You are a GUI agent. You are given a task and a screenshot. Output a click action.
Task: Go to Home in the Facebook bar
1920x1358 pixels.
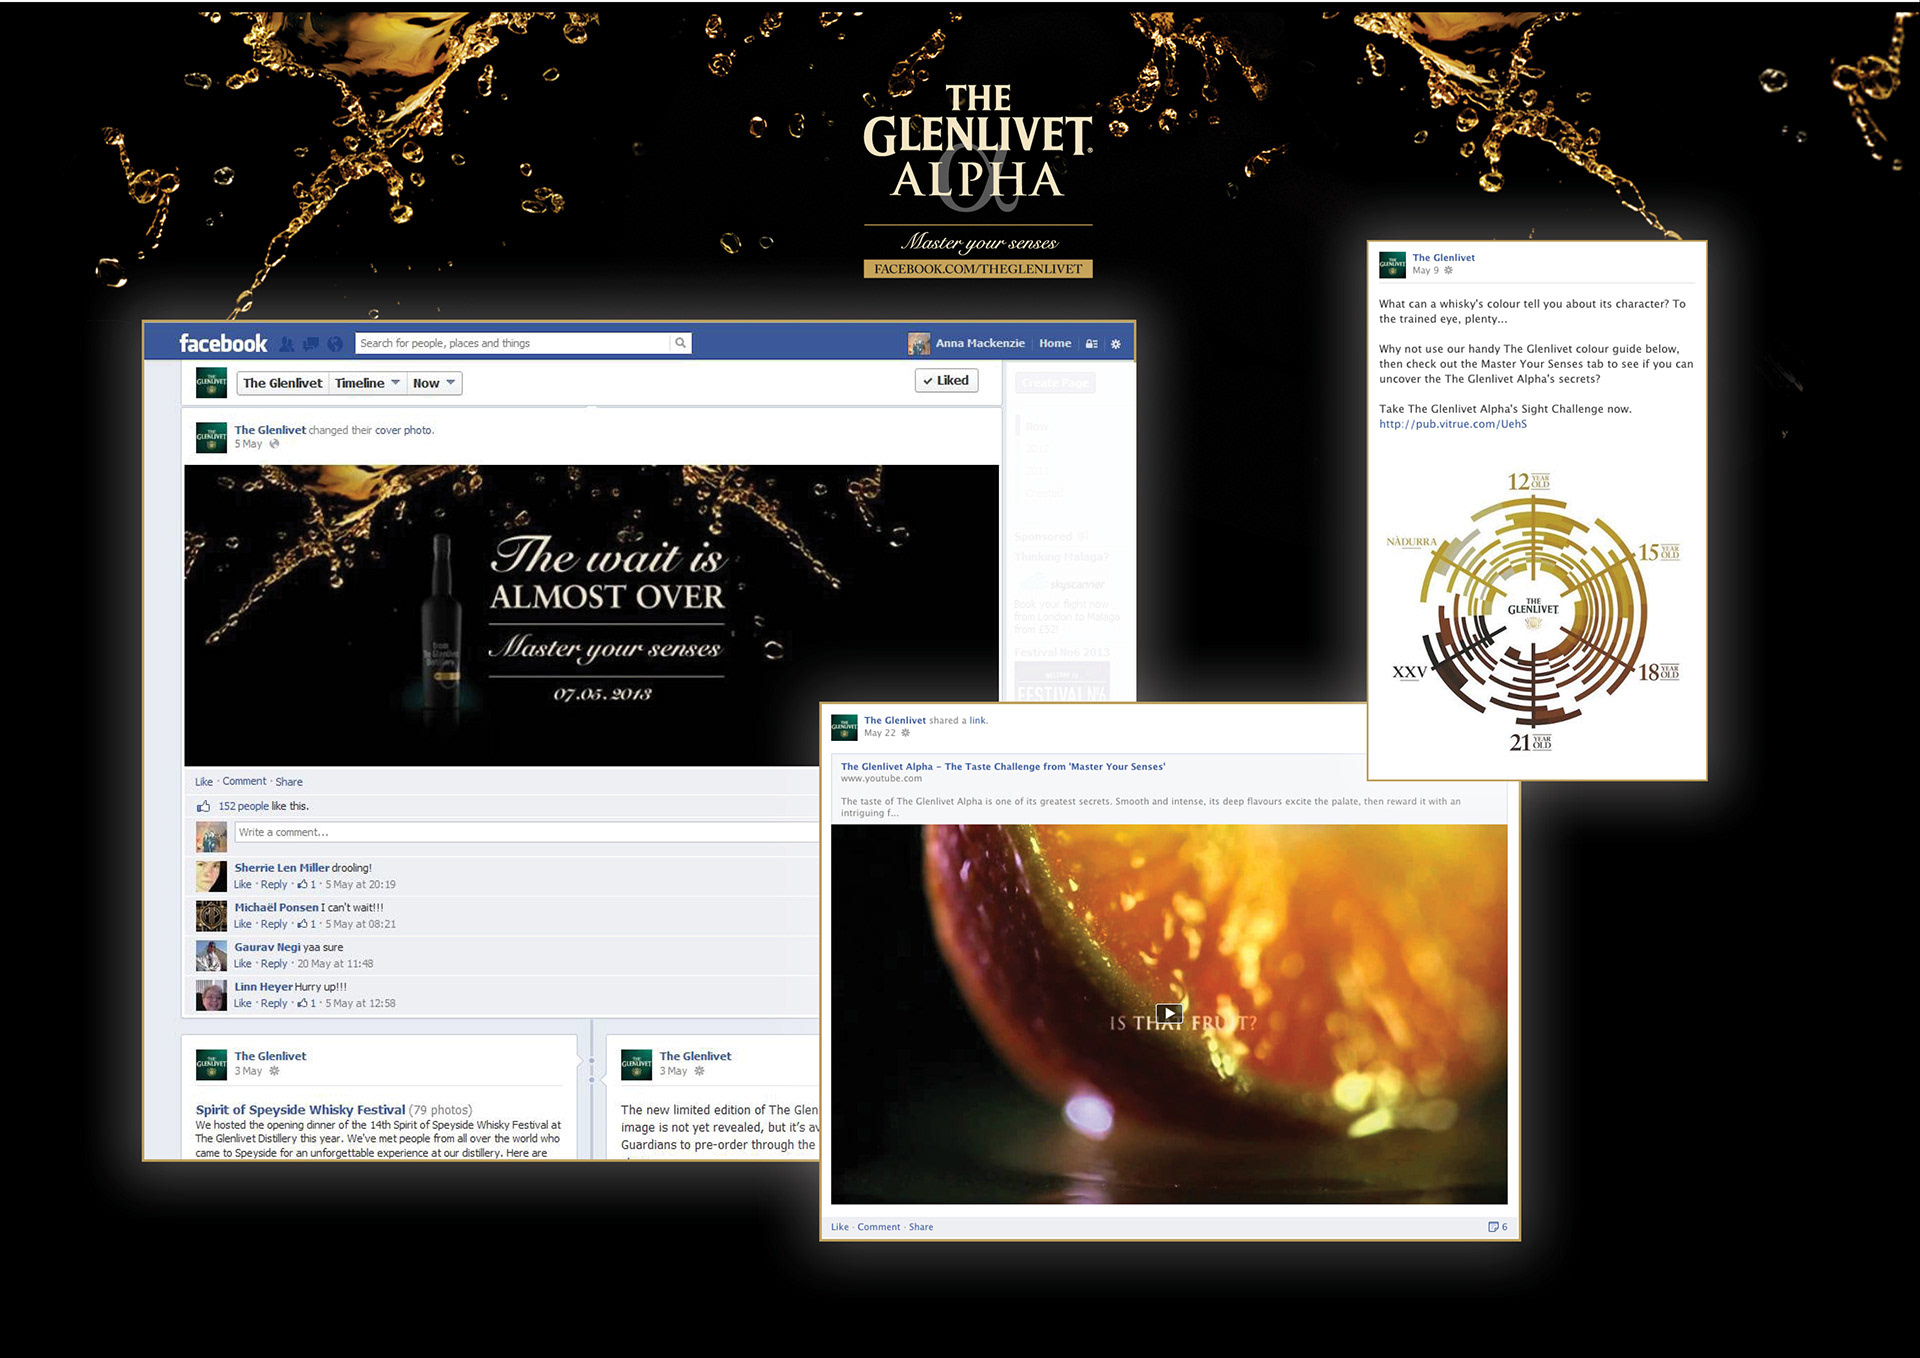[x=1054, y=343]
